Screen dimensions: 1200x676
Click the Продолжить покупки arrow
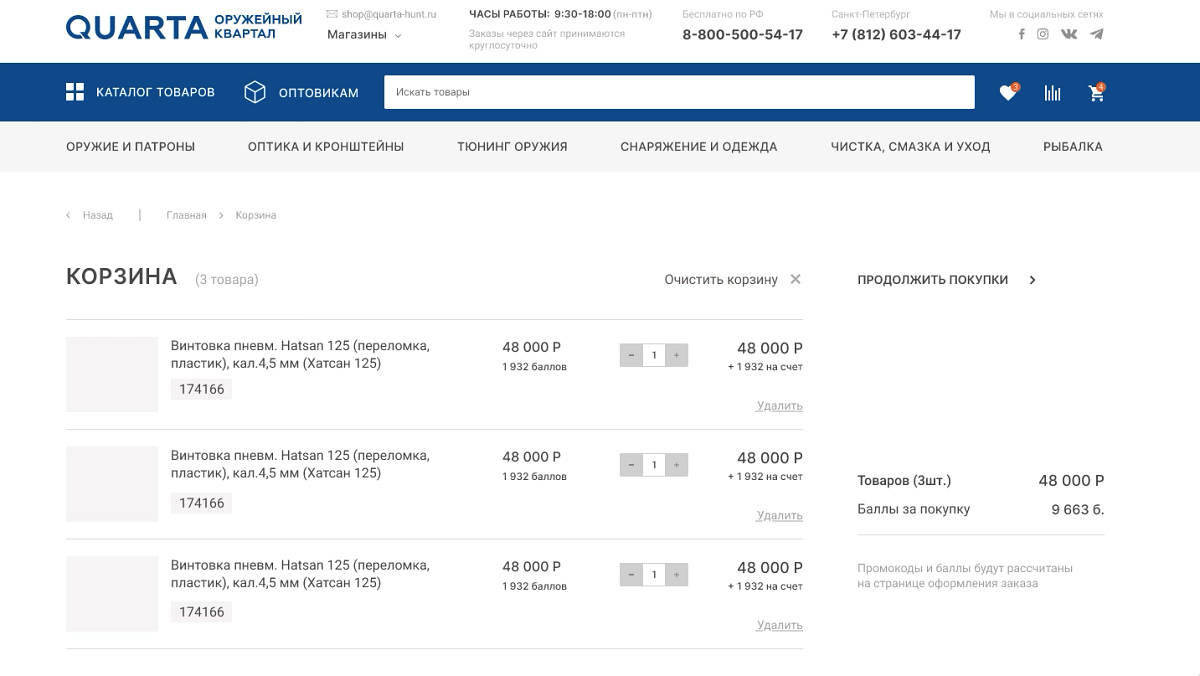(1033, 280)
